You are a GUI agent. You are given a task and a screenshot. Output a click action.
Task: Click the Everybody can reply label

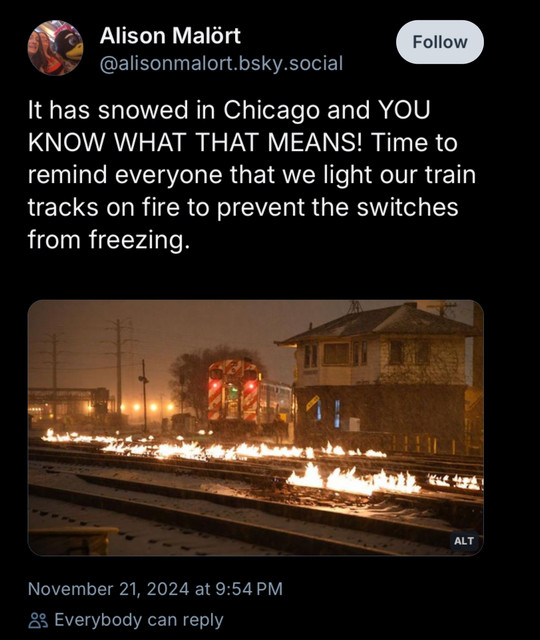[139, 620]
